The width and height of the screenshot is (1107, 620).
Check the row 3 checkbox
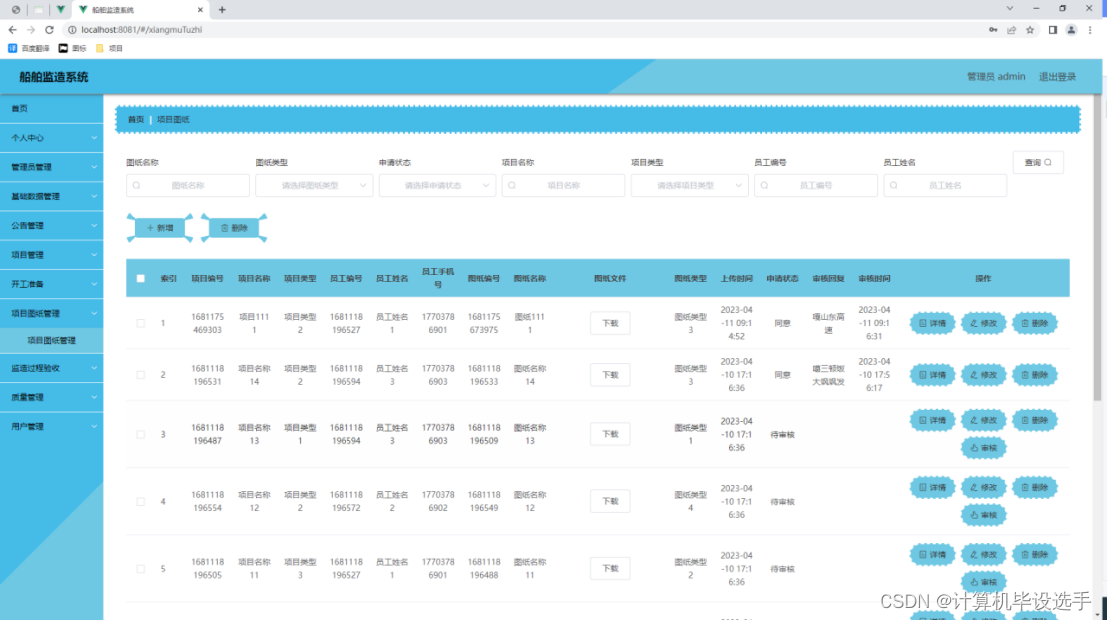tap(140, 434)
